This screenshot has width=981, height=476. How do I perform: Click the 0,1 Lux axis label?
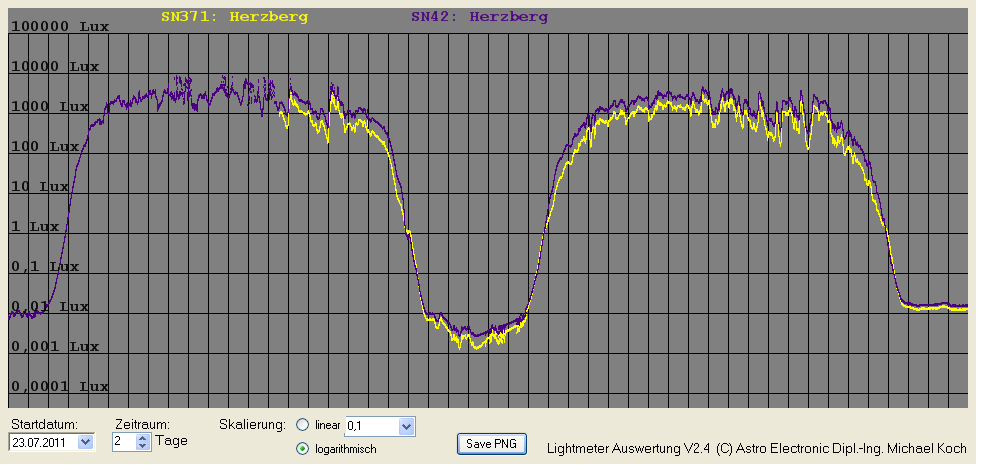click(45, 267)
